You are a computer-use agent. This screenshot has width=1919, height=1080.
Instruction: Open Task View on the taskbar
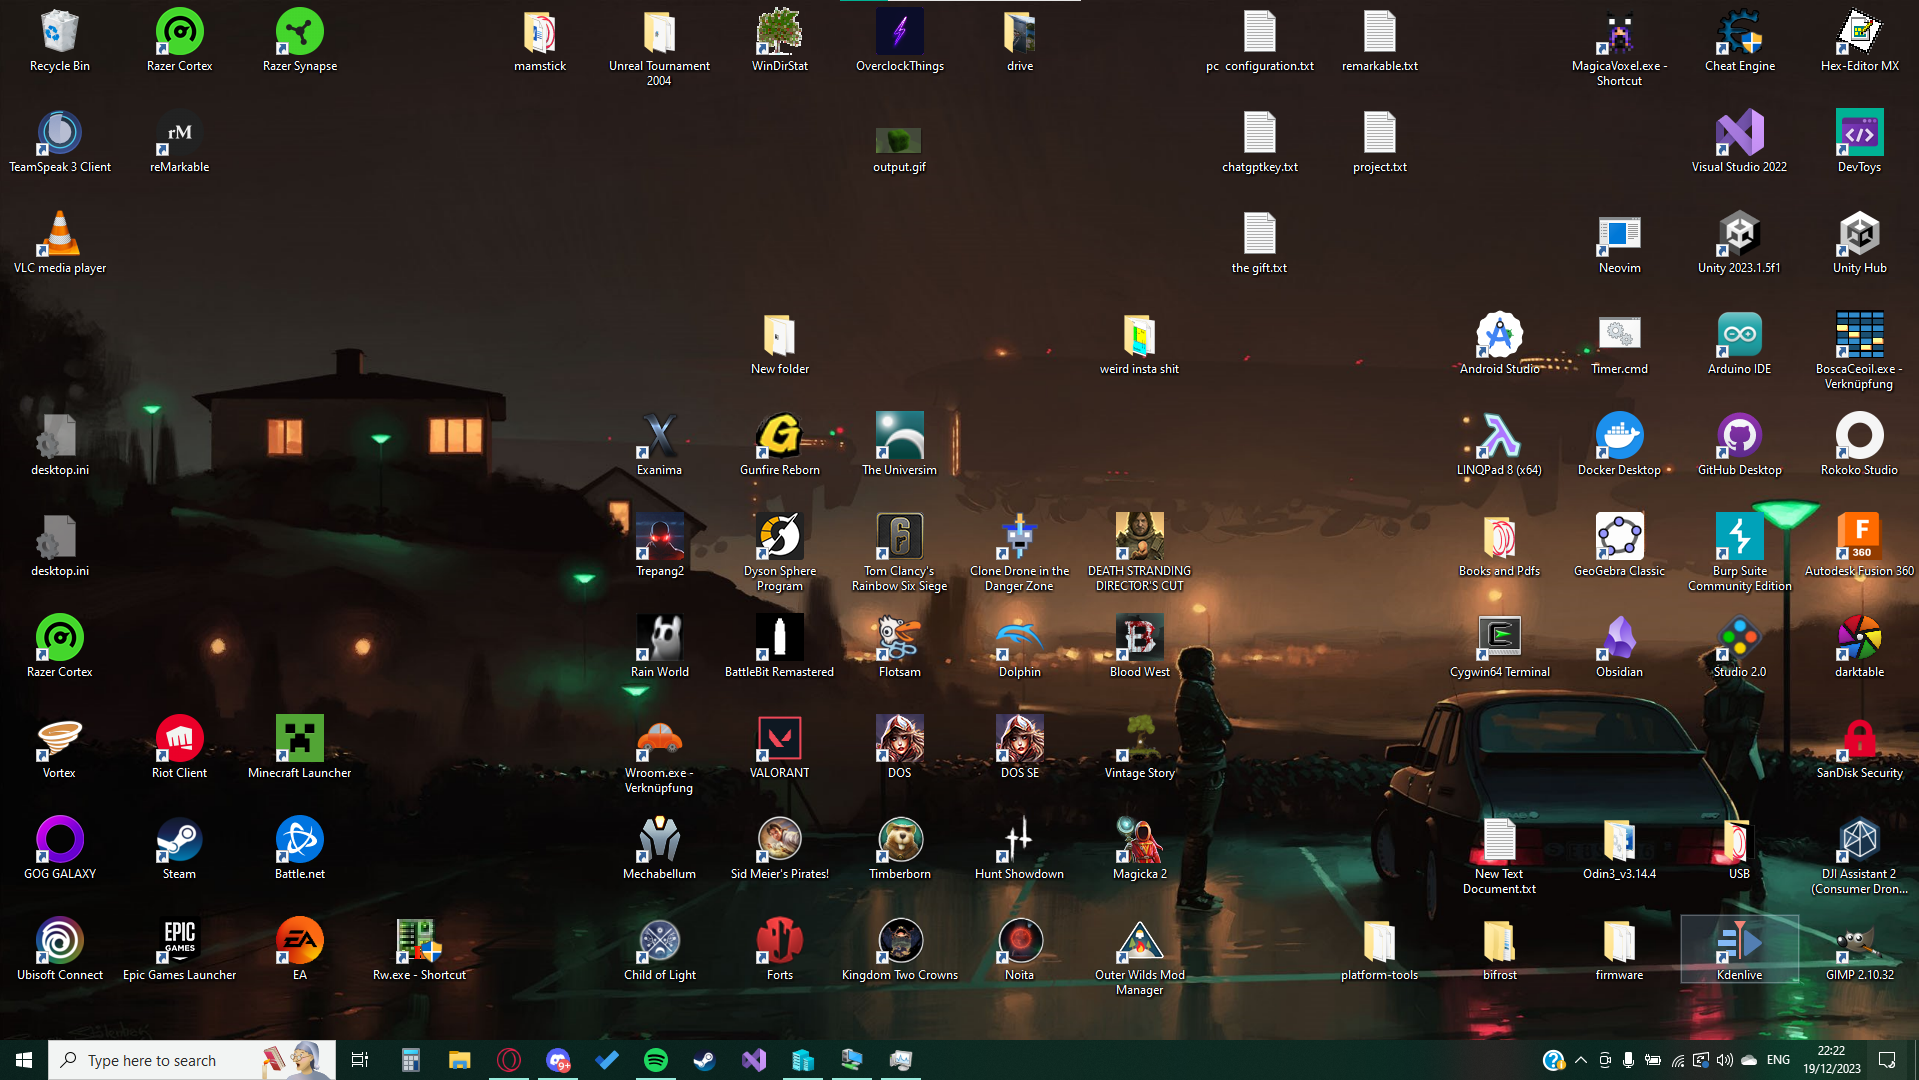point(360,1060)
